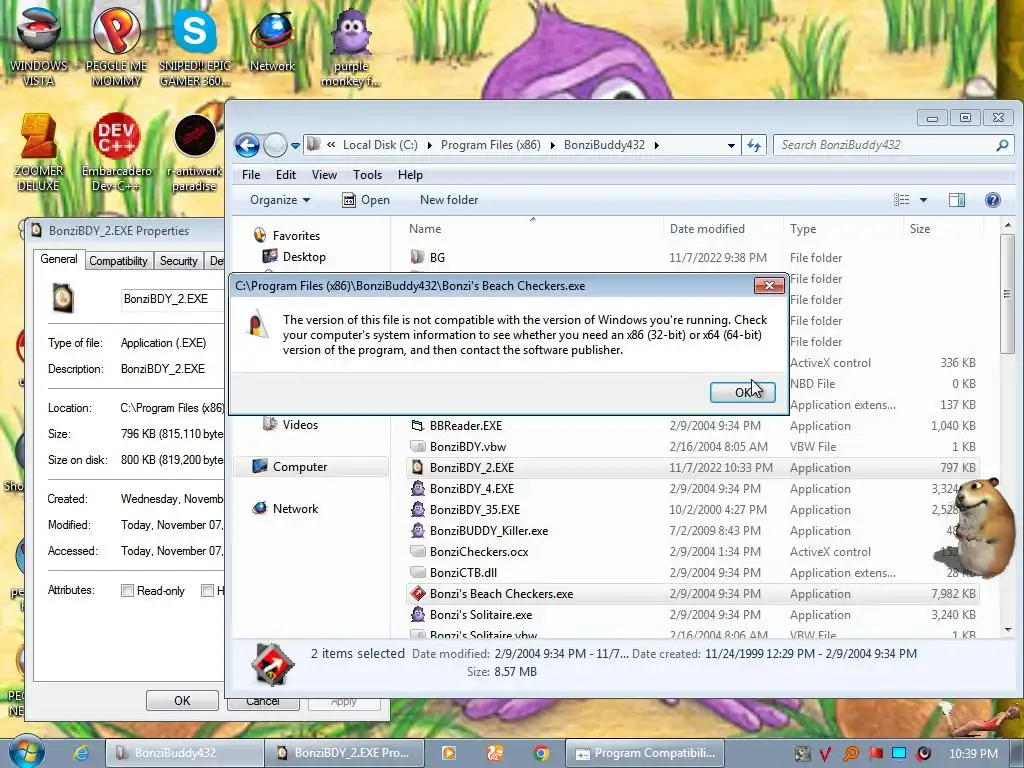Select the BonziBUDDY_Killer.exe file icon

pyautogui.click(x=417, y=530)
